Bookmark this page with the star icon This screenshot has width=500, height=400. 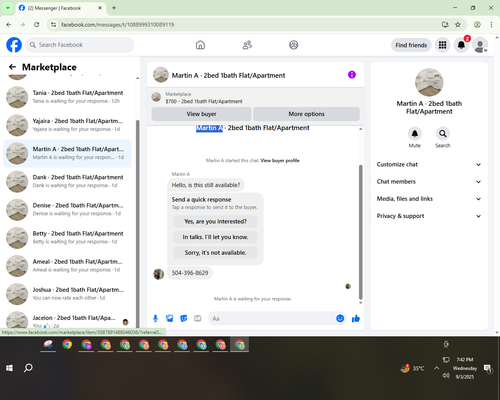pos(458,25)
